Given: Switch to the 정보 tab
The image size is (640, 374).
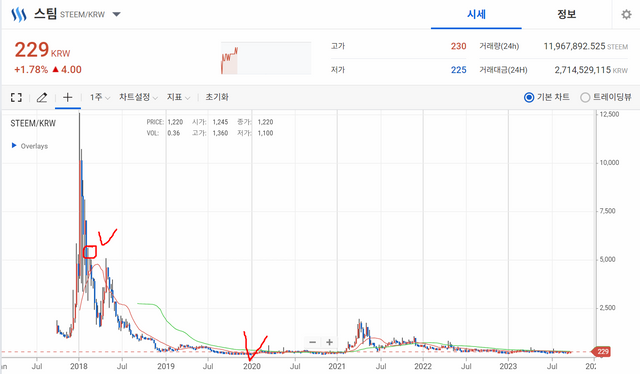Looking at the screenshot, I should (567, 15).
